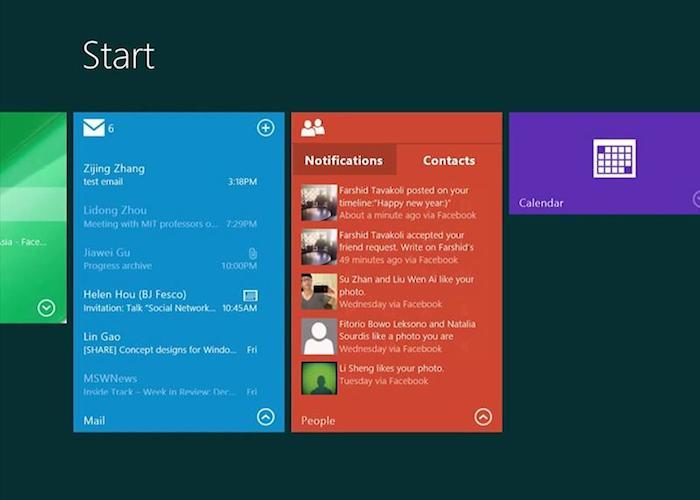
Task: Click the Calendar tile label
Action: (x=541, y=203)
